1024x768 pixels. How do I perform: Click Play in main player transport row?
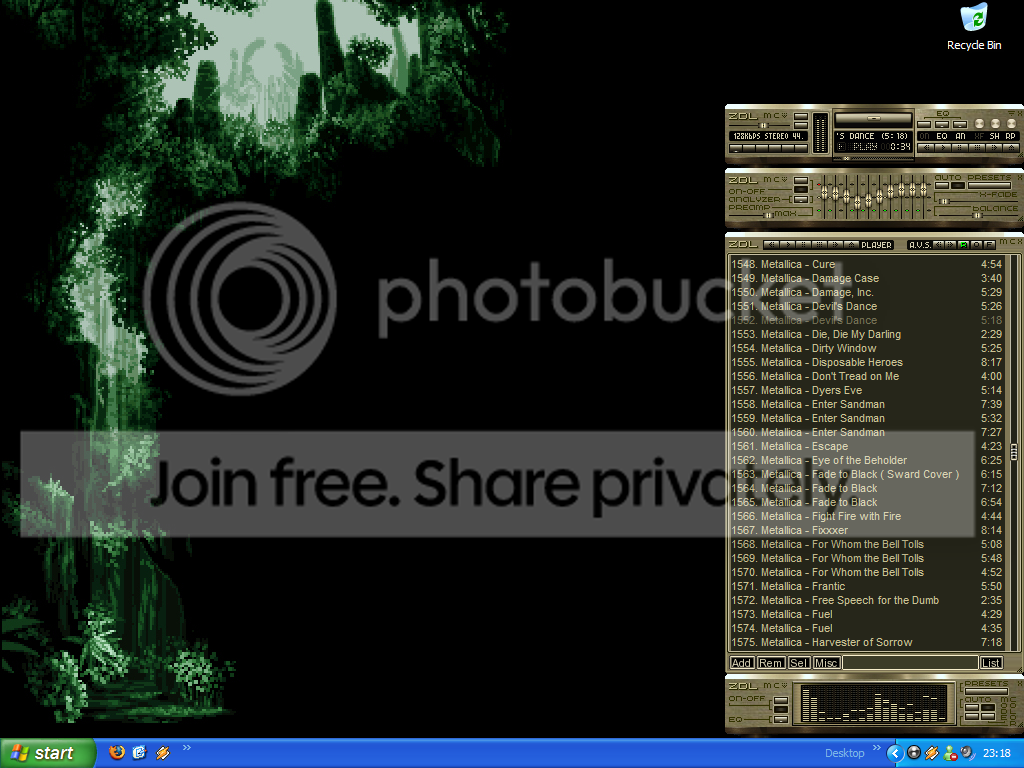943,148
